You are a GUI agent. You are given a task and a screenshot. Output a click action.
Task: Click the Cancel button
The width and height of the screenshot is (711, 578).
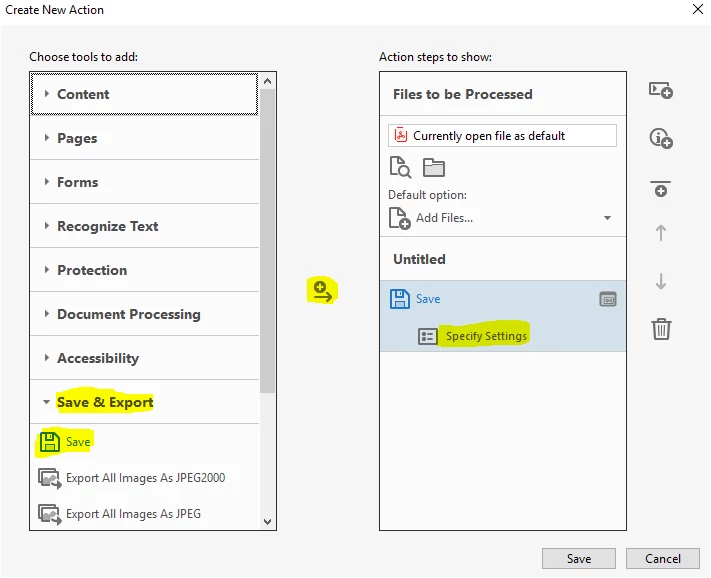pos(662,559)
